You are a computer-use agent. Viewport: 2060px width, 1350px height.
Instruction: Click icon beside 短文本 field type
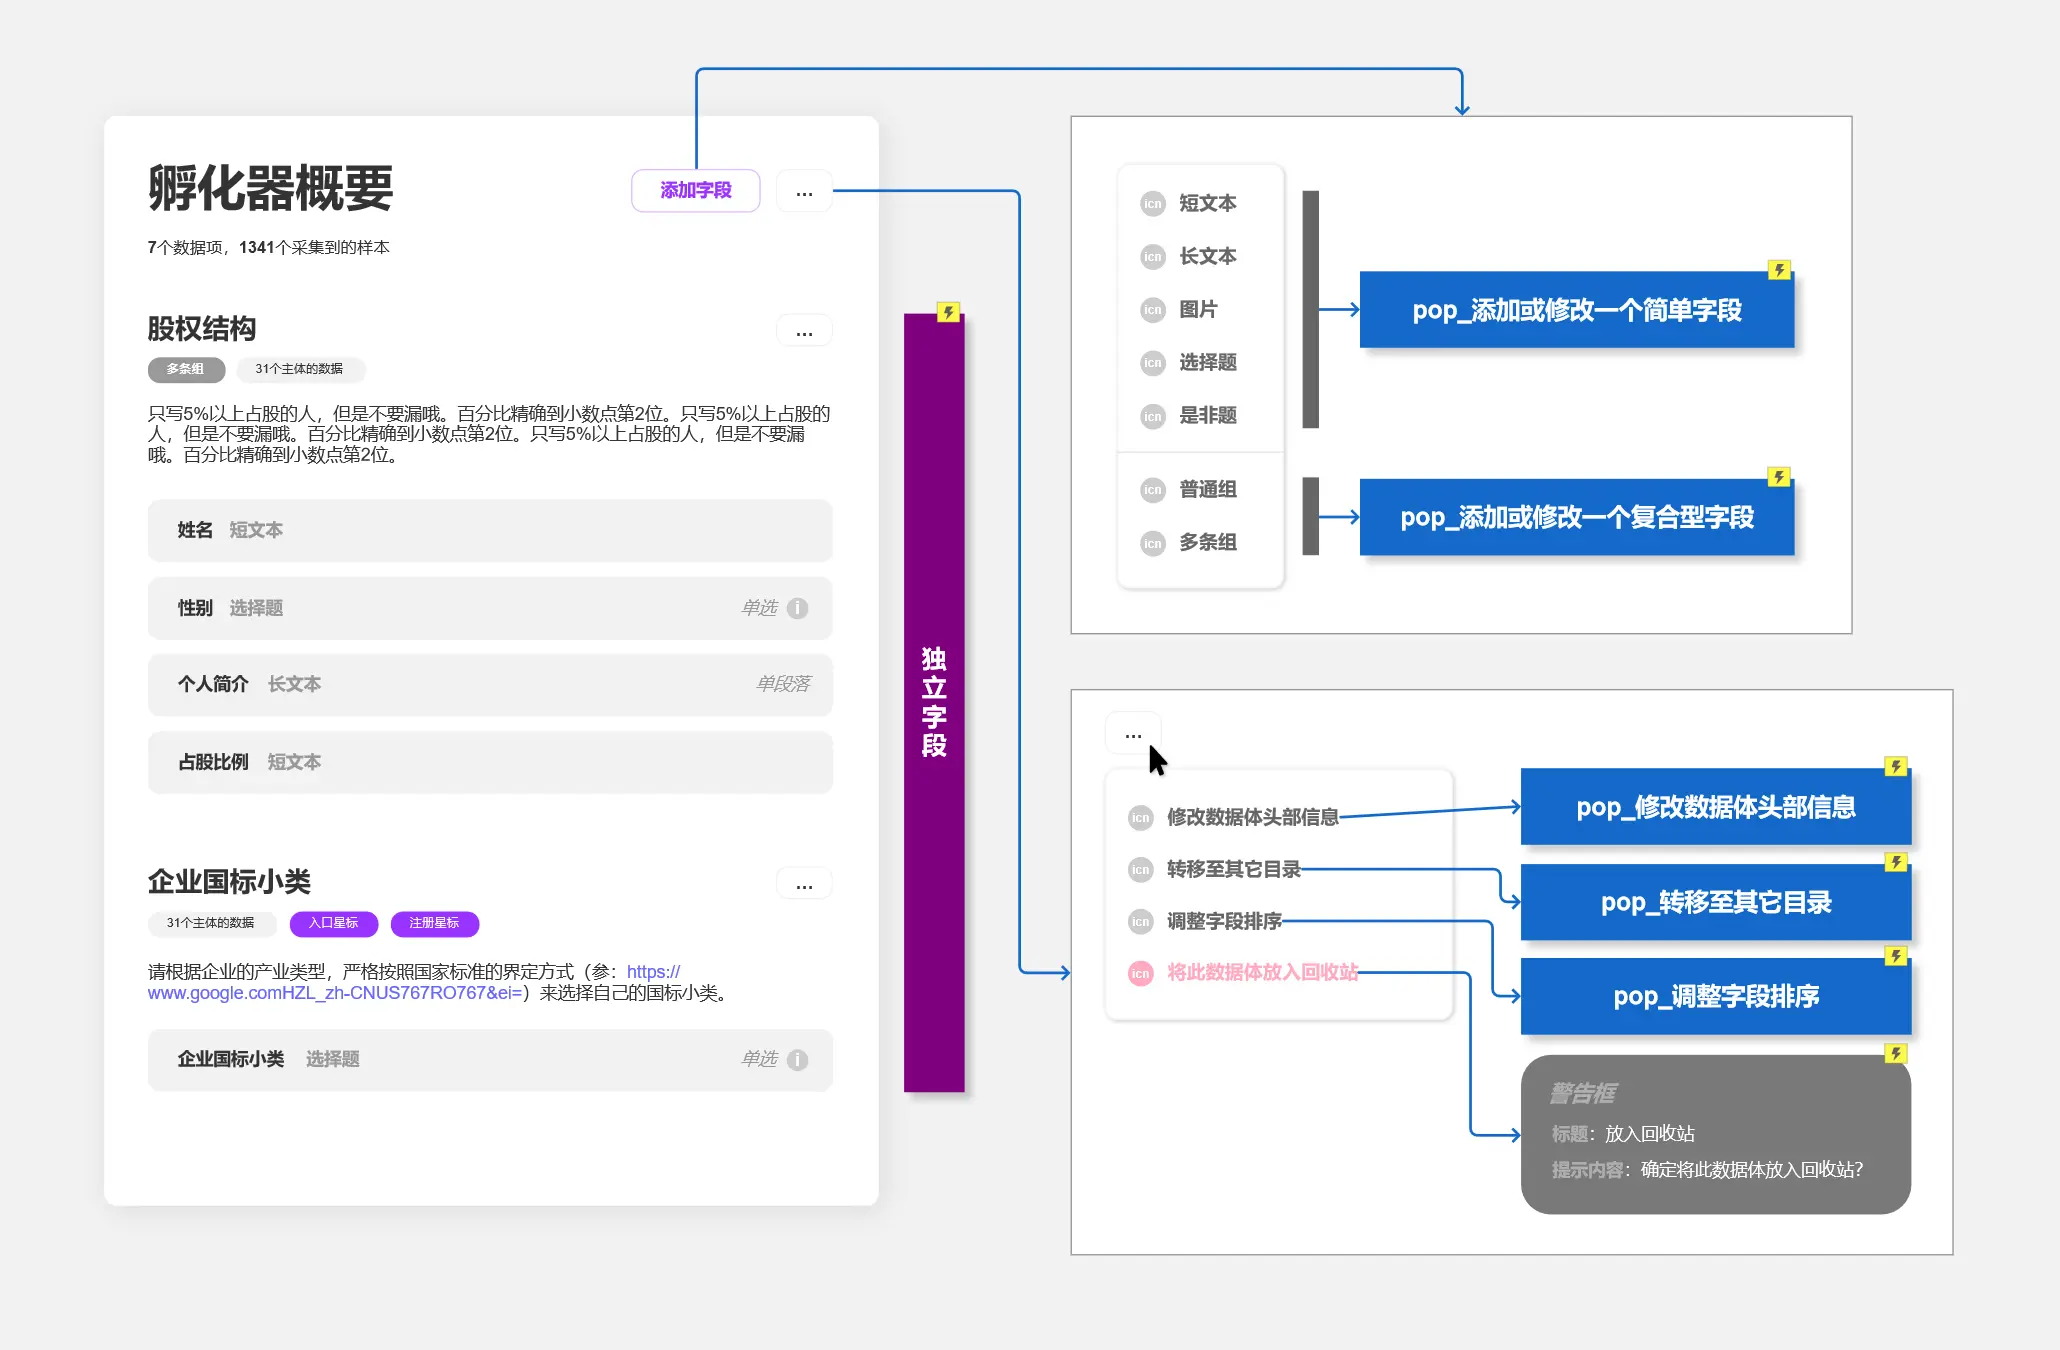1153,204
